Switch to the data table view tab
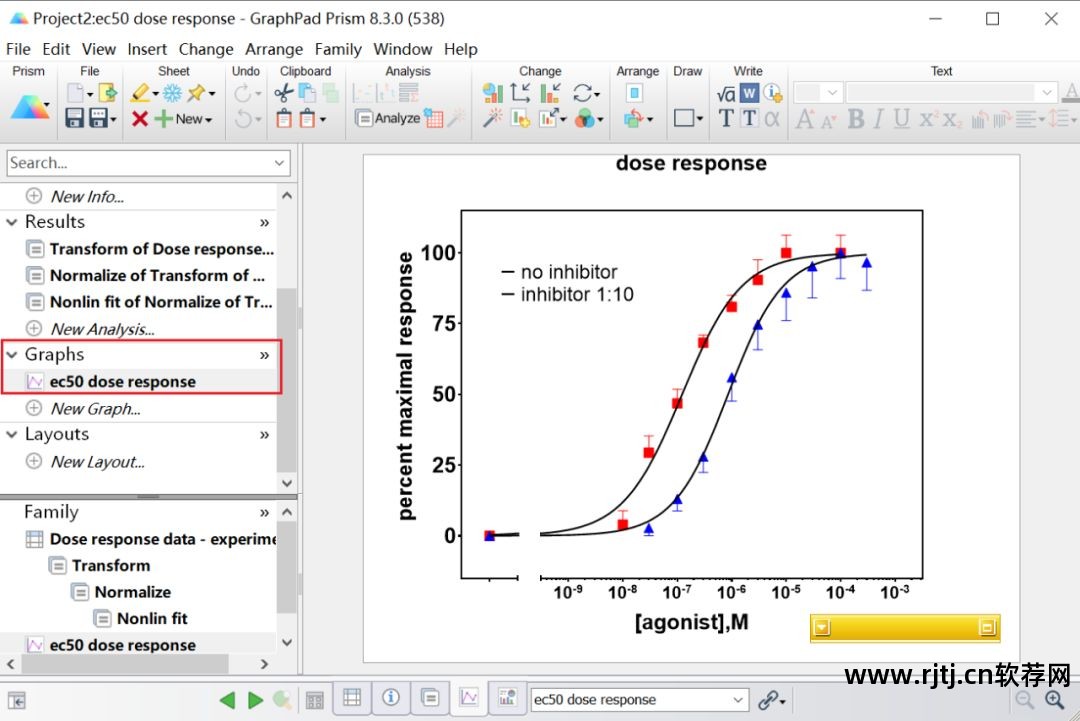 (x=352, y=698)
